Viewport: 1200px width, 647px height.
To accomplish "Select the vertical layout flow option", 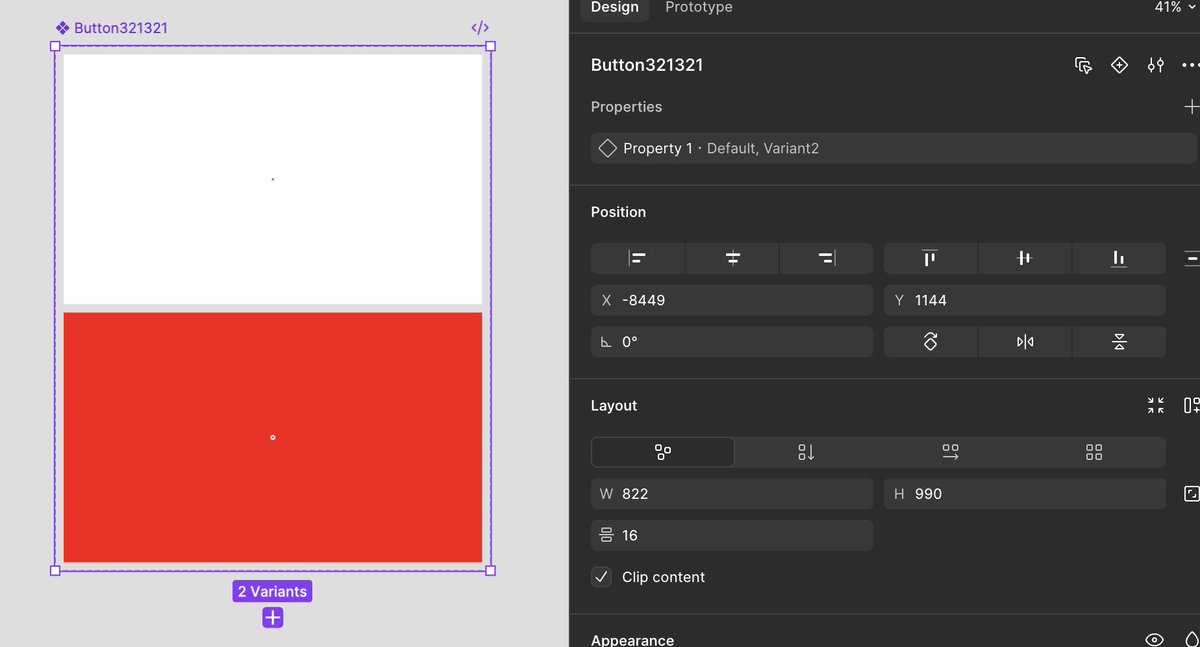I will click(806, 452).
